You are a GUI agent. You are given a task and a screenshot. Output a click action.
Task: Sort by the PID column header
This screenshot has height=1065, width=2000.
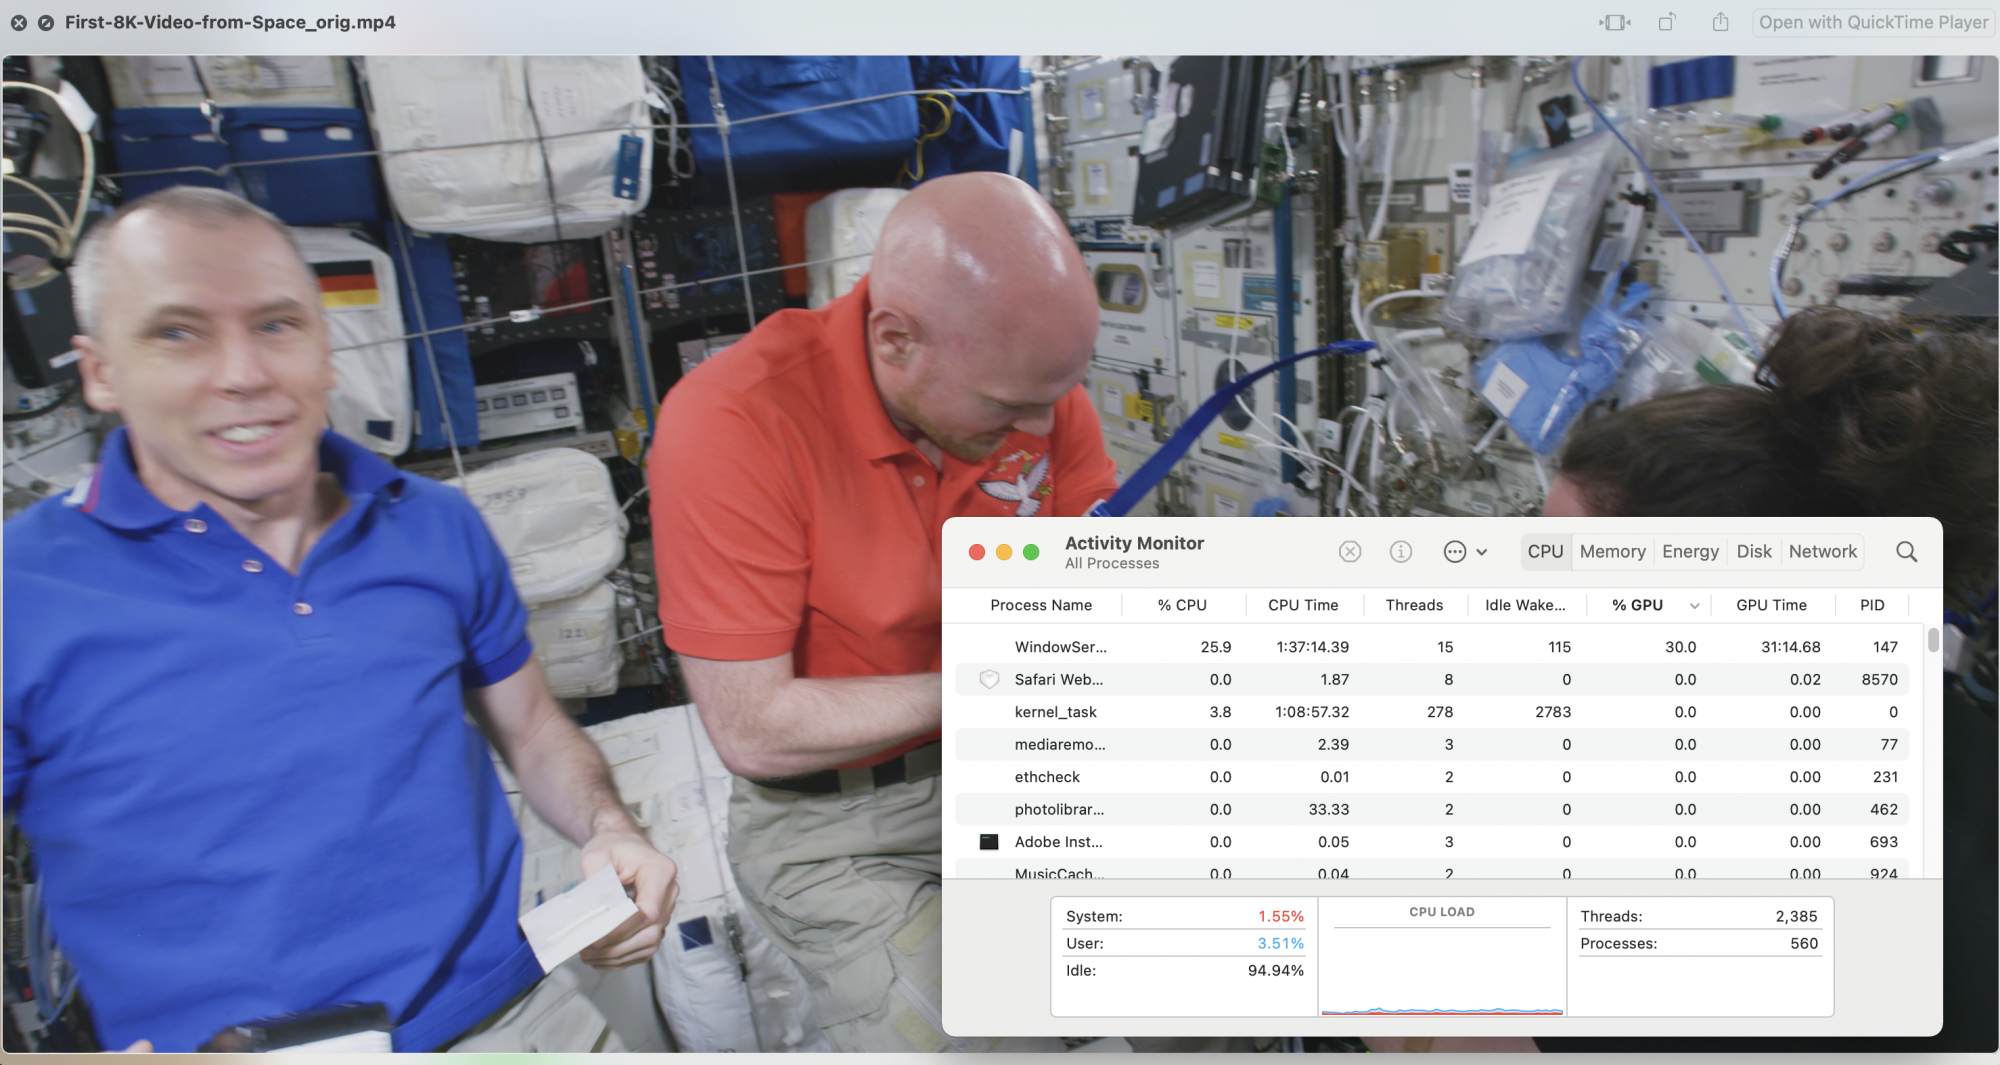(x=1872, y=605)
